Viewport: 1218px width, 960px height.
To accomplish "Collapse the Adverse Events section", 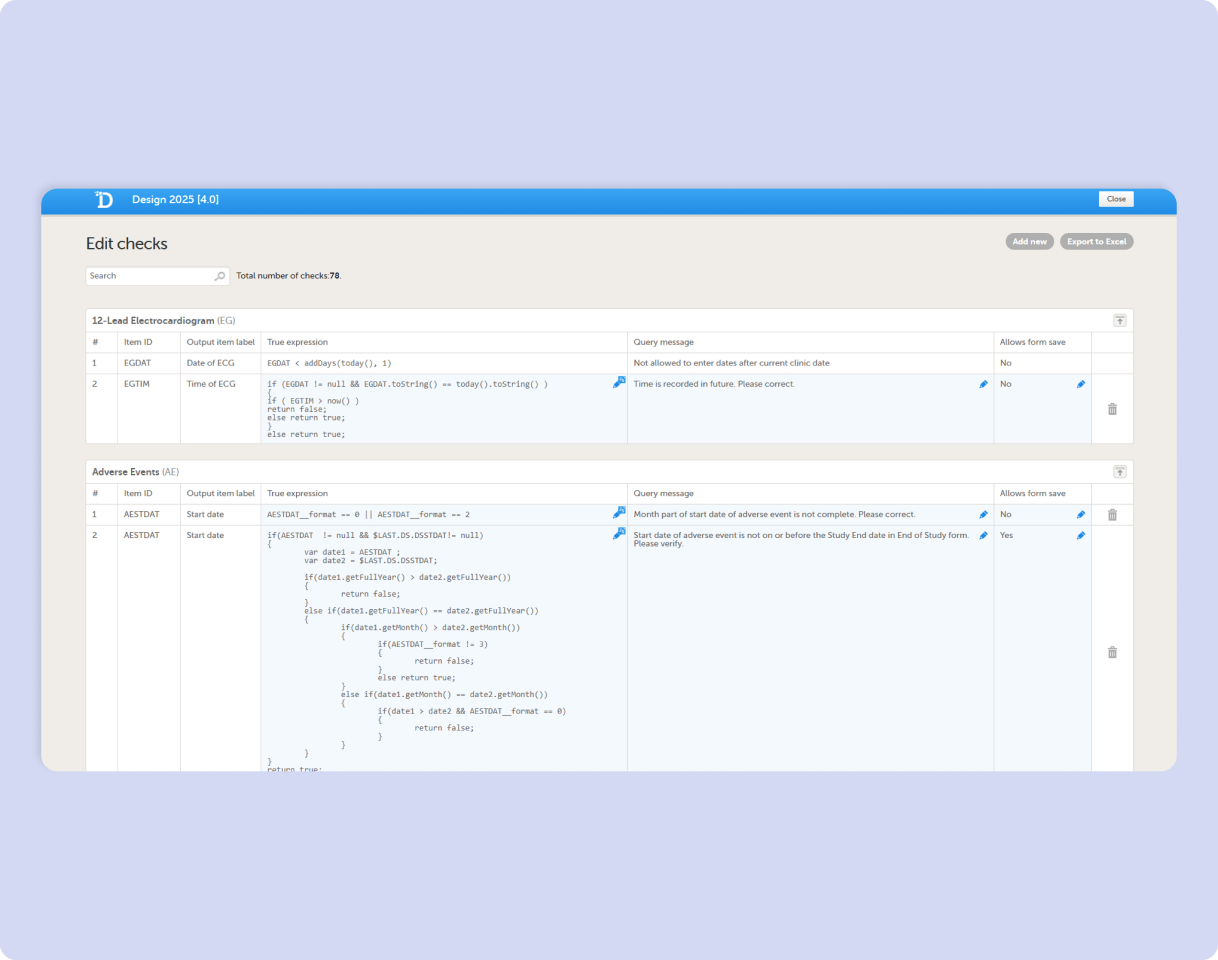I will pyautogui.click(x=1119, y=471).
